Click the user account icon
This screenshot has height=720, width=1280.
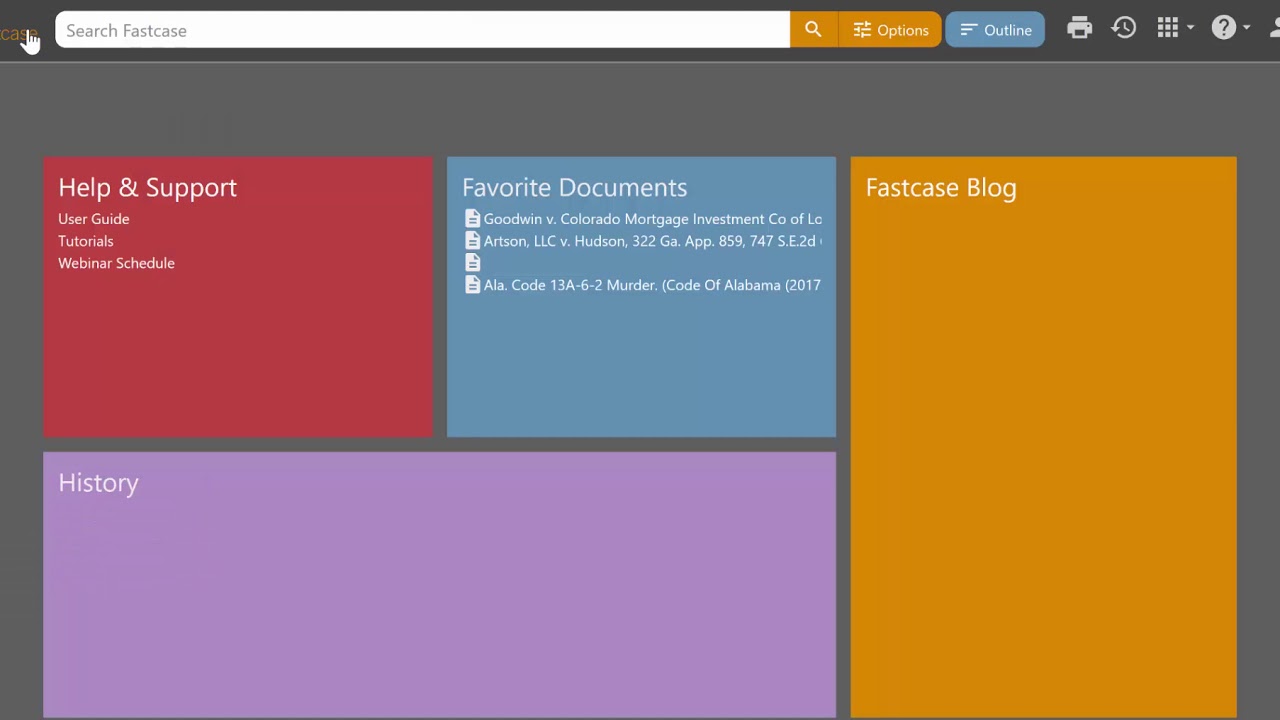click(x=1274, y=29)
